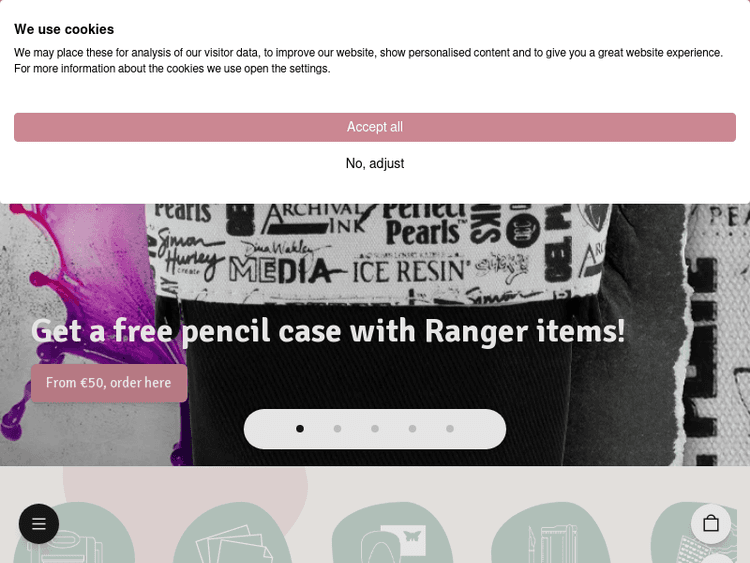The width and height of the screenshot is (750, 563).
Task: Jump to the fifth carousel slide dot
Action: coord(450,429)
